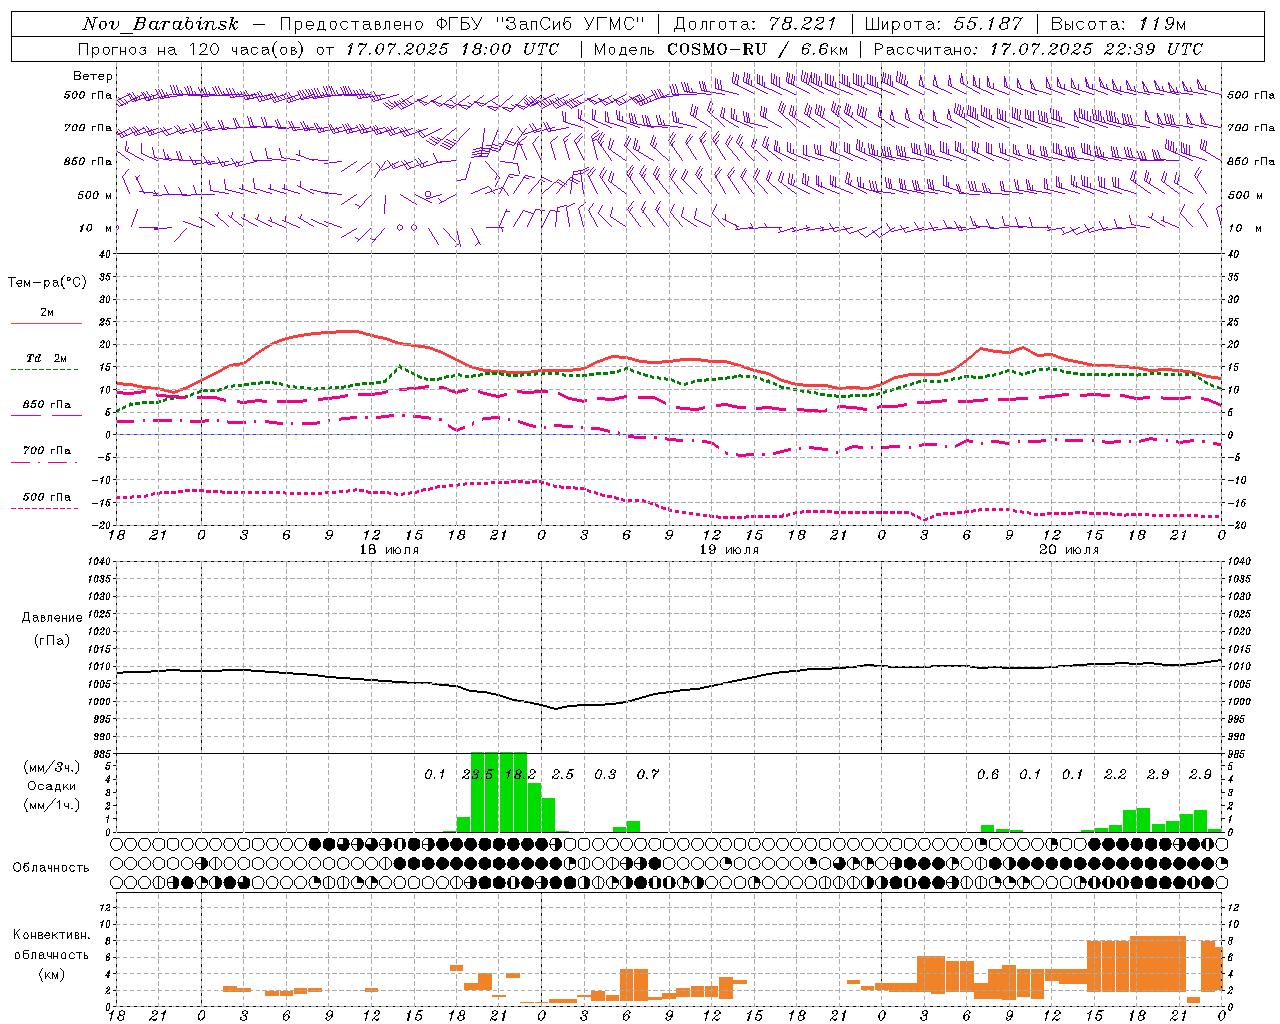Click the Ветер panel label

[x=93, y=76]
